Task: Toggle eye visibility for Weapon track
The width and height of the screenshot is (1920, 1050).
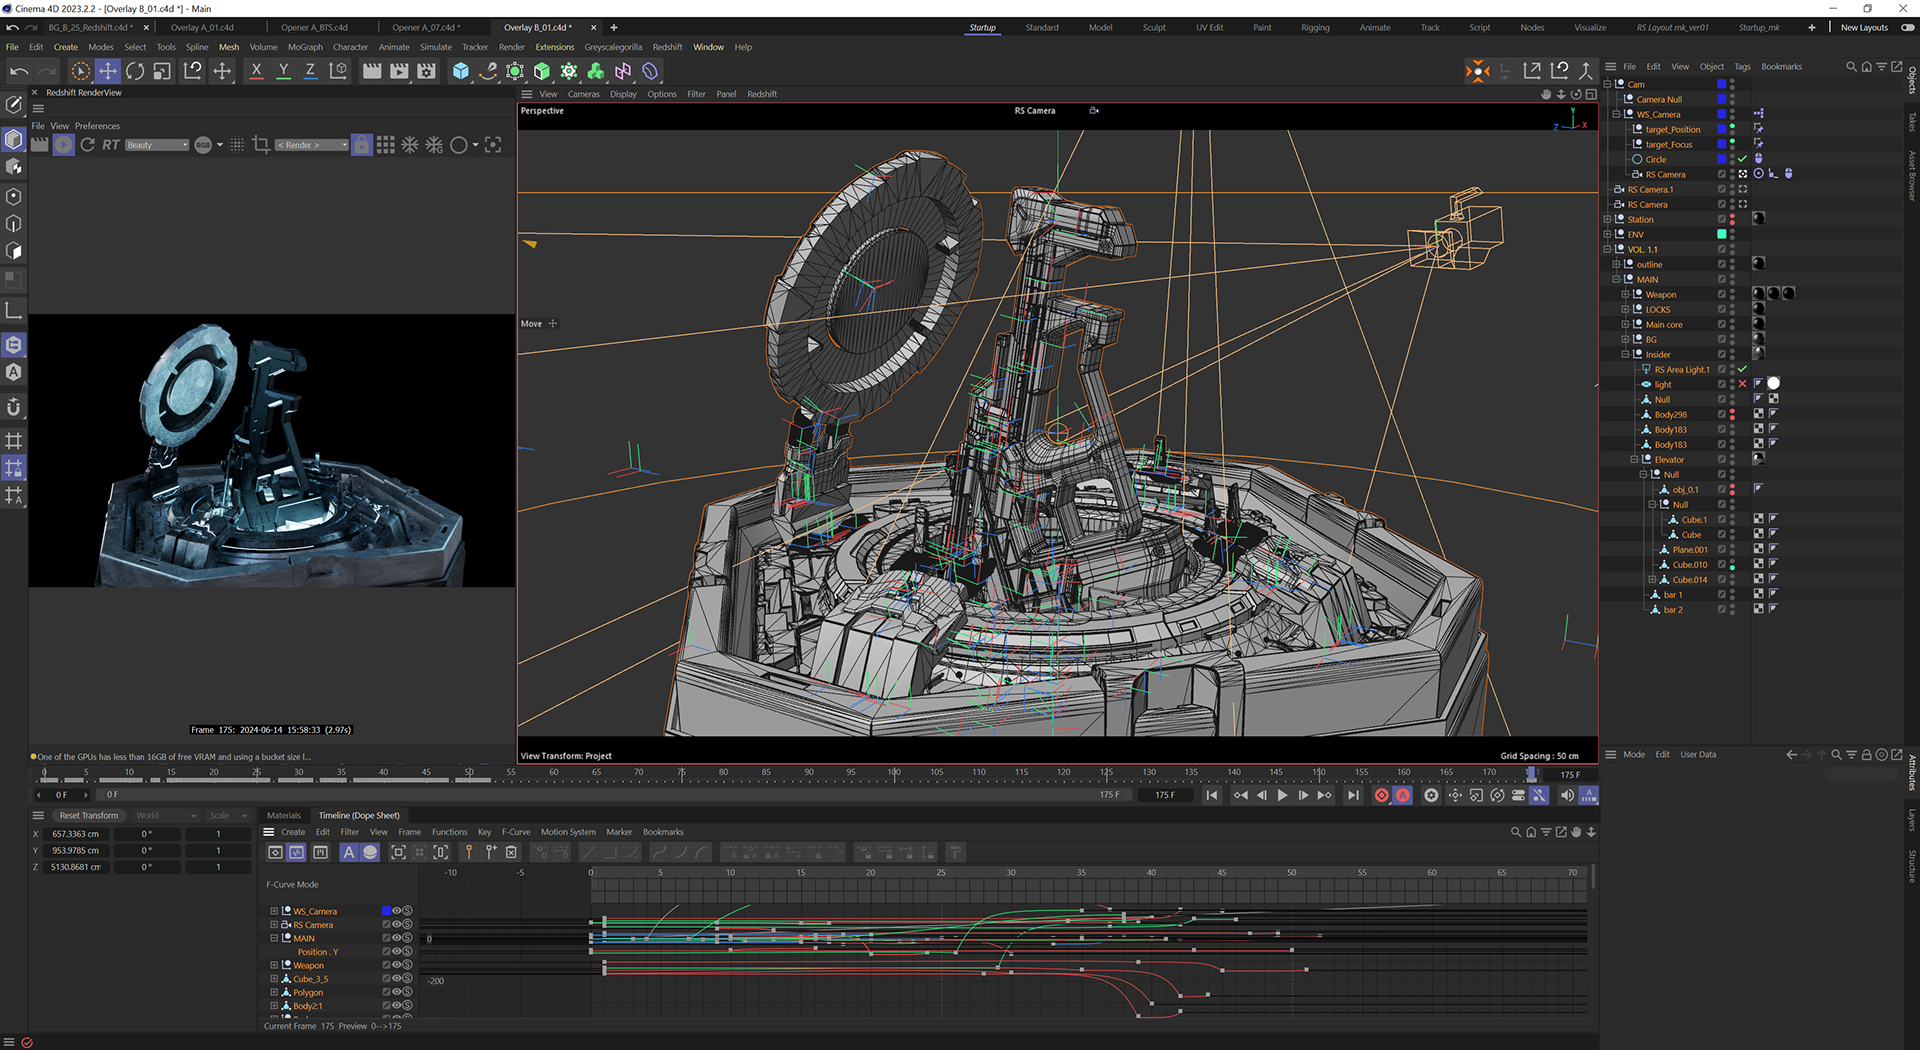Action: [396, 965]
